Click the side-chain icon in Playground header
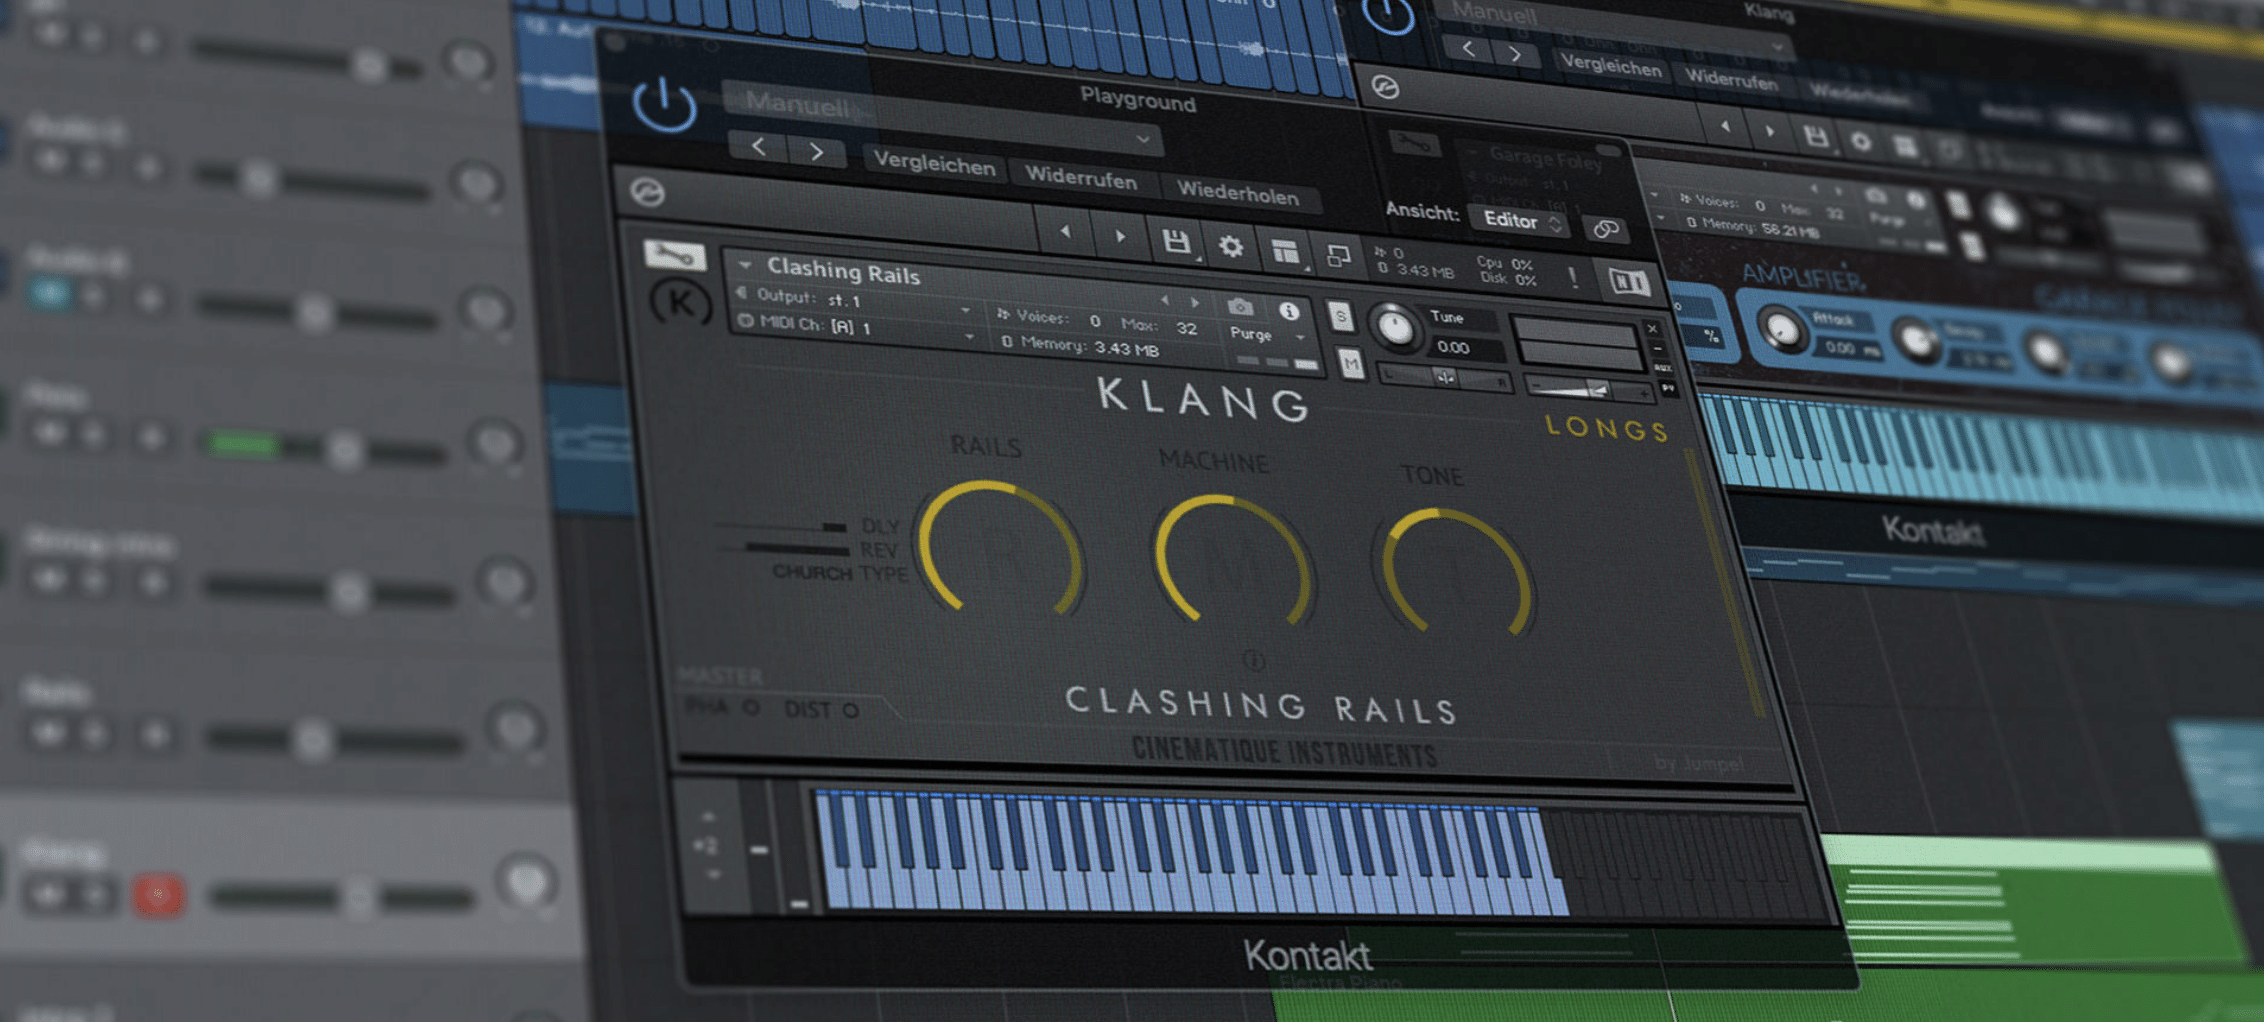2264x1022 pixels. point(647,191)
